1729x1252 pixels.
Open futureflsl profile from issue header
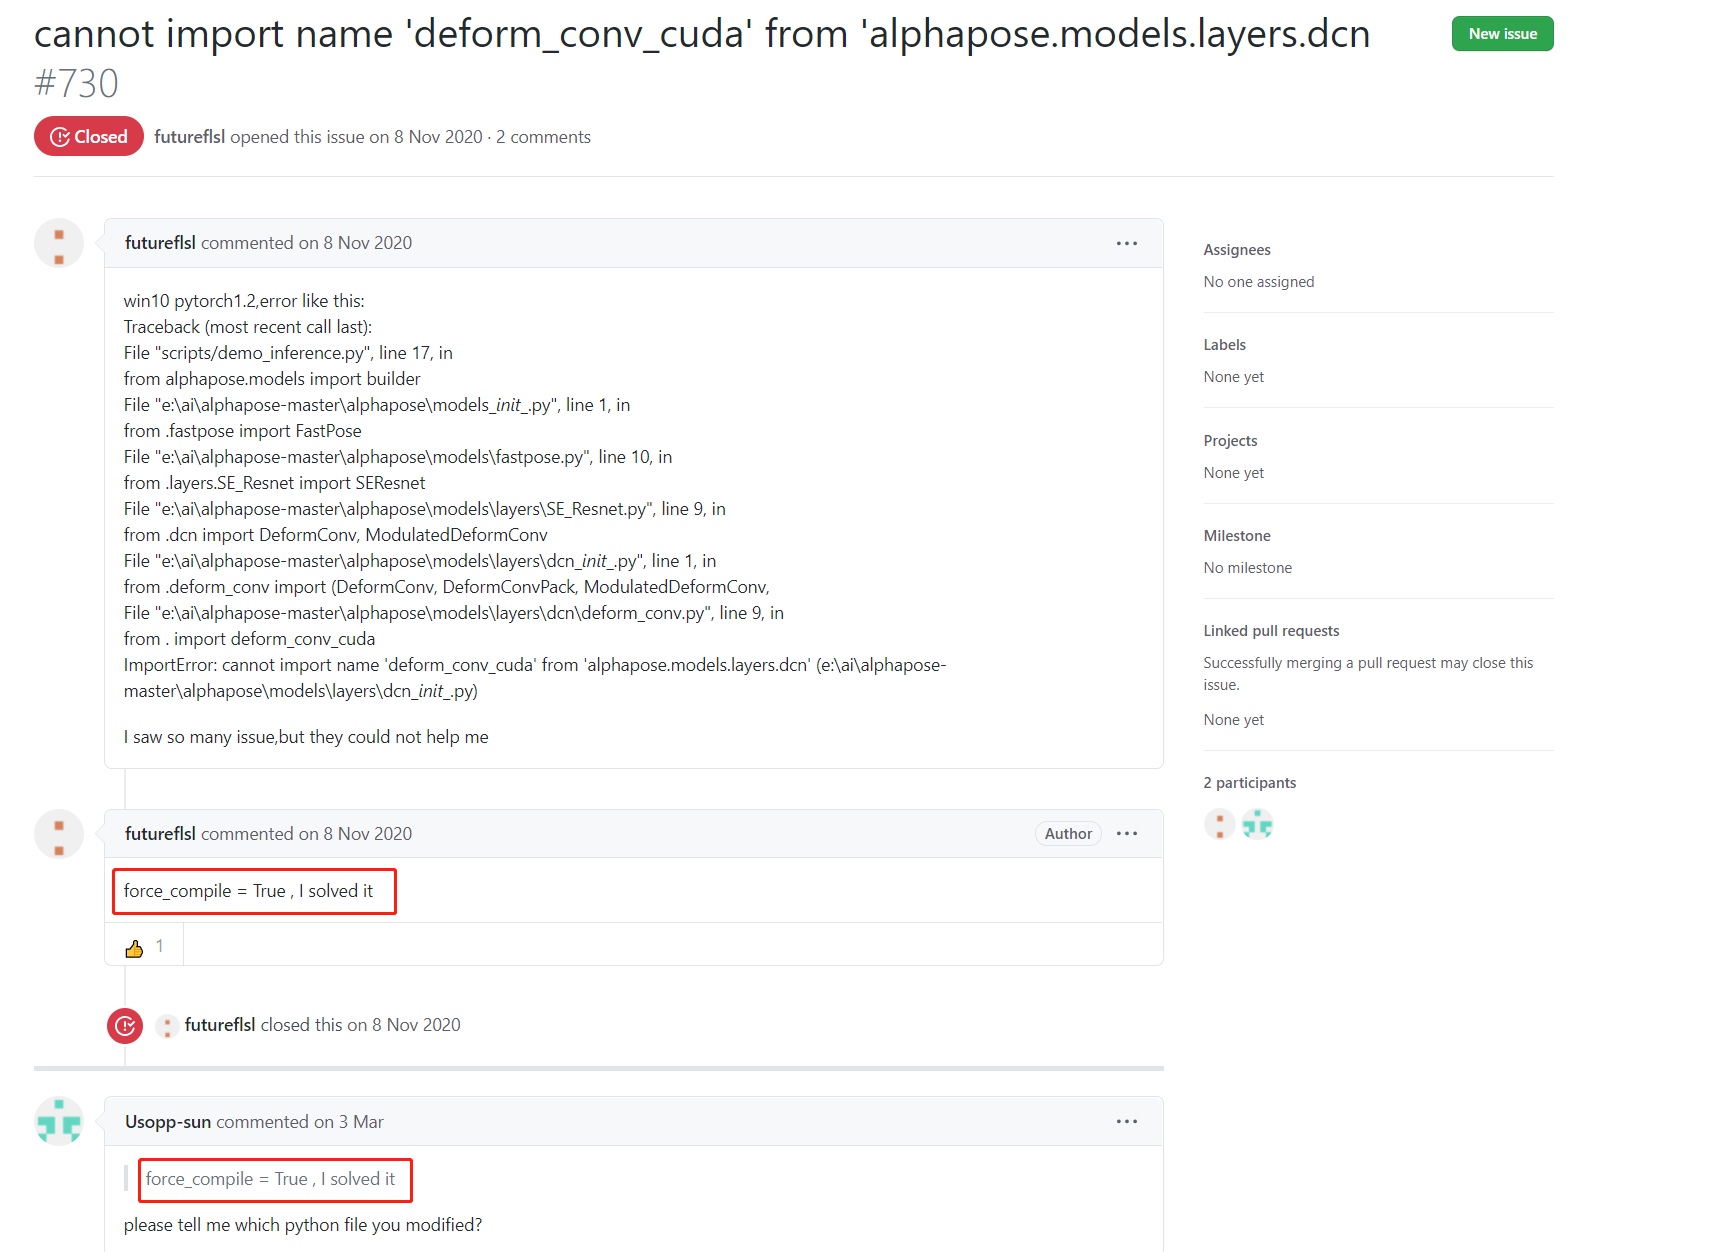coord(189,137)
